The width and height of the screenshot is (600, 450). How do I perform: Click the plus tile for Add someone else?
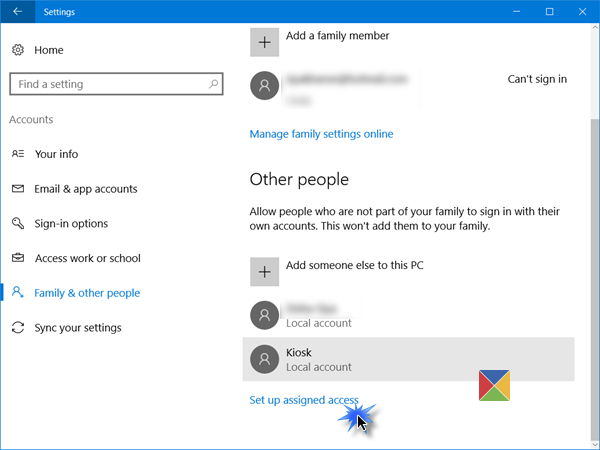click(264, 272)
